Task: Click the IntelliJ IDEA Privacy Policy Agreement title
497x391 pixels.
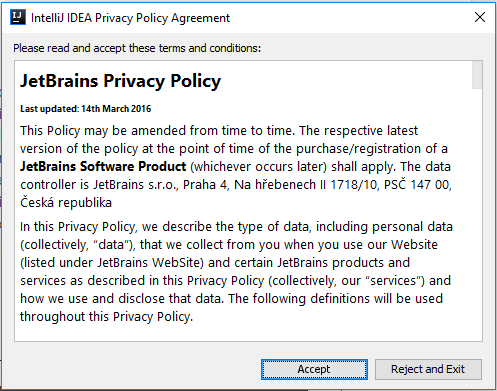Action: pyautogui.click(x=130, y=18)
